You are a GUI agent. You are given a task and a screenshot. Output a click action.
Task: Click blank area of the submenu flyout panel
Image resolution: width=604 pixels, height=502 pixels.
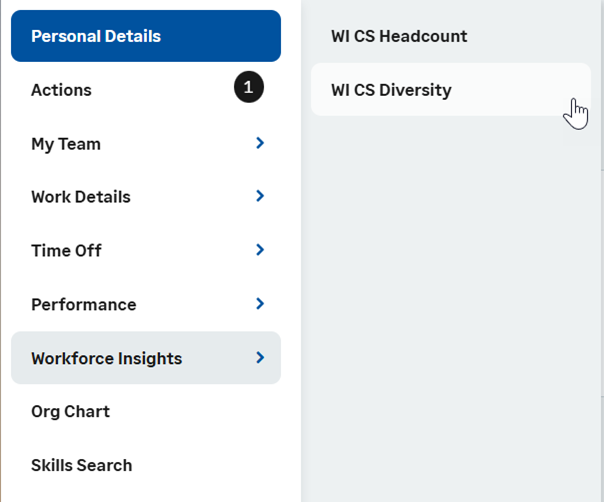pyautogui.click(x=450, y=300)
